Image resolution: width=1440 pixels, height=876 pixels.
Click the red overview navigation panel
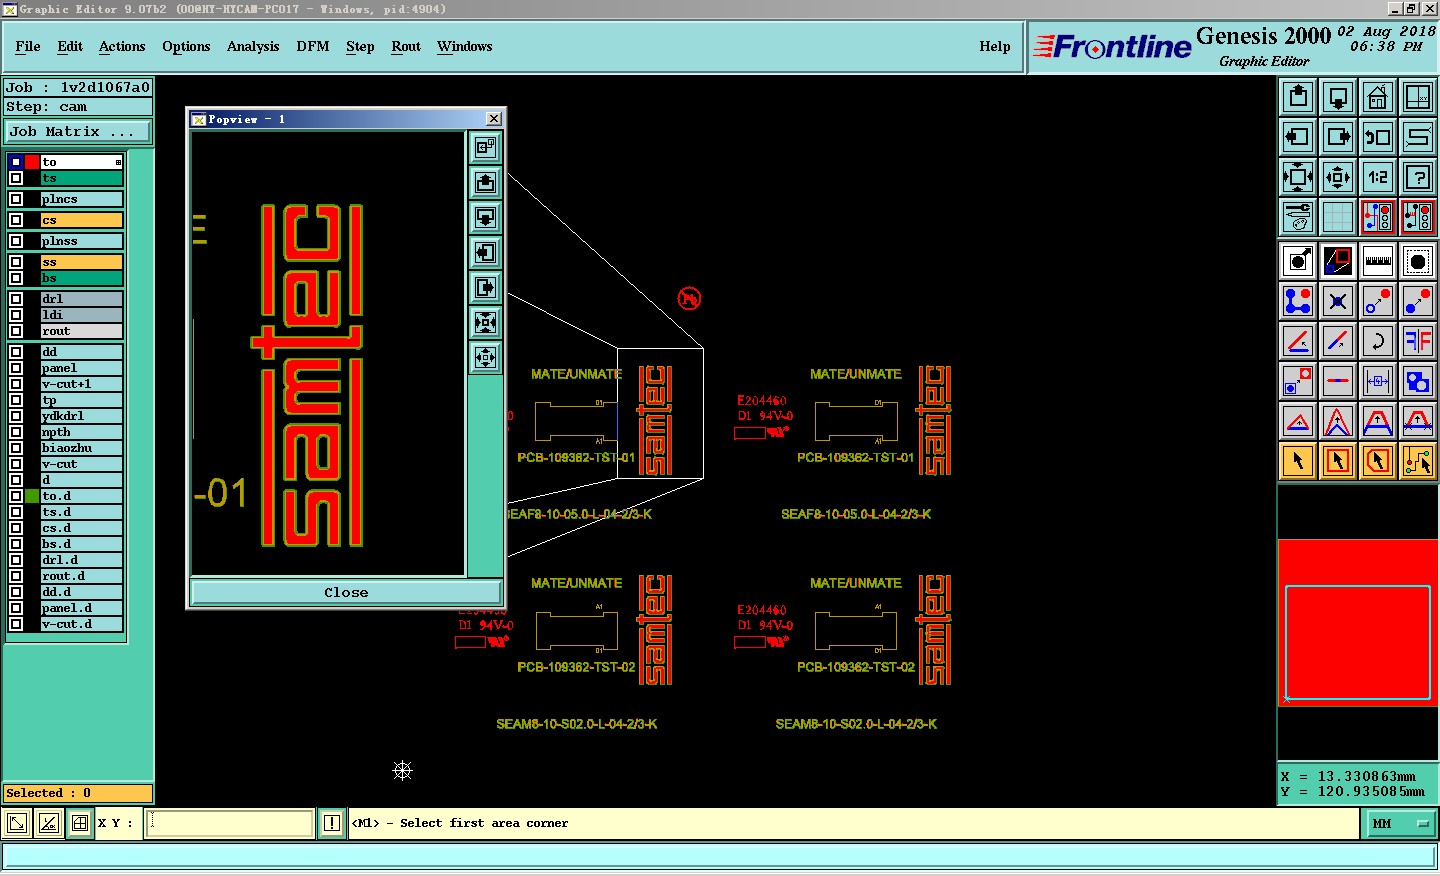(x=1358, y=623)
